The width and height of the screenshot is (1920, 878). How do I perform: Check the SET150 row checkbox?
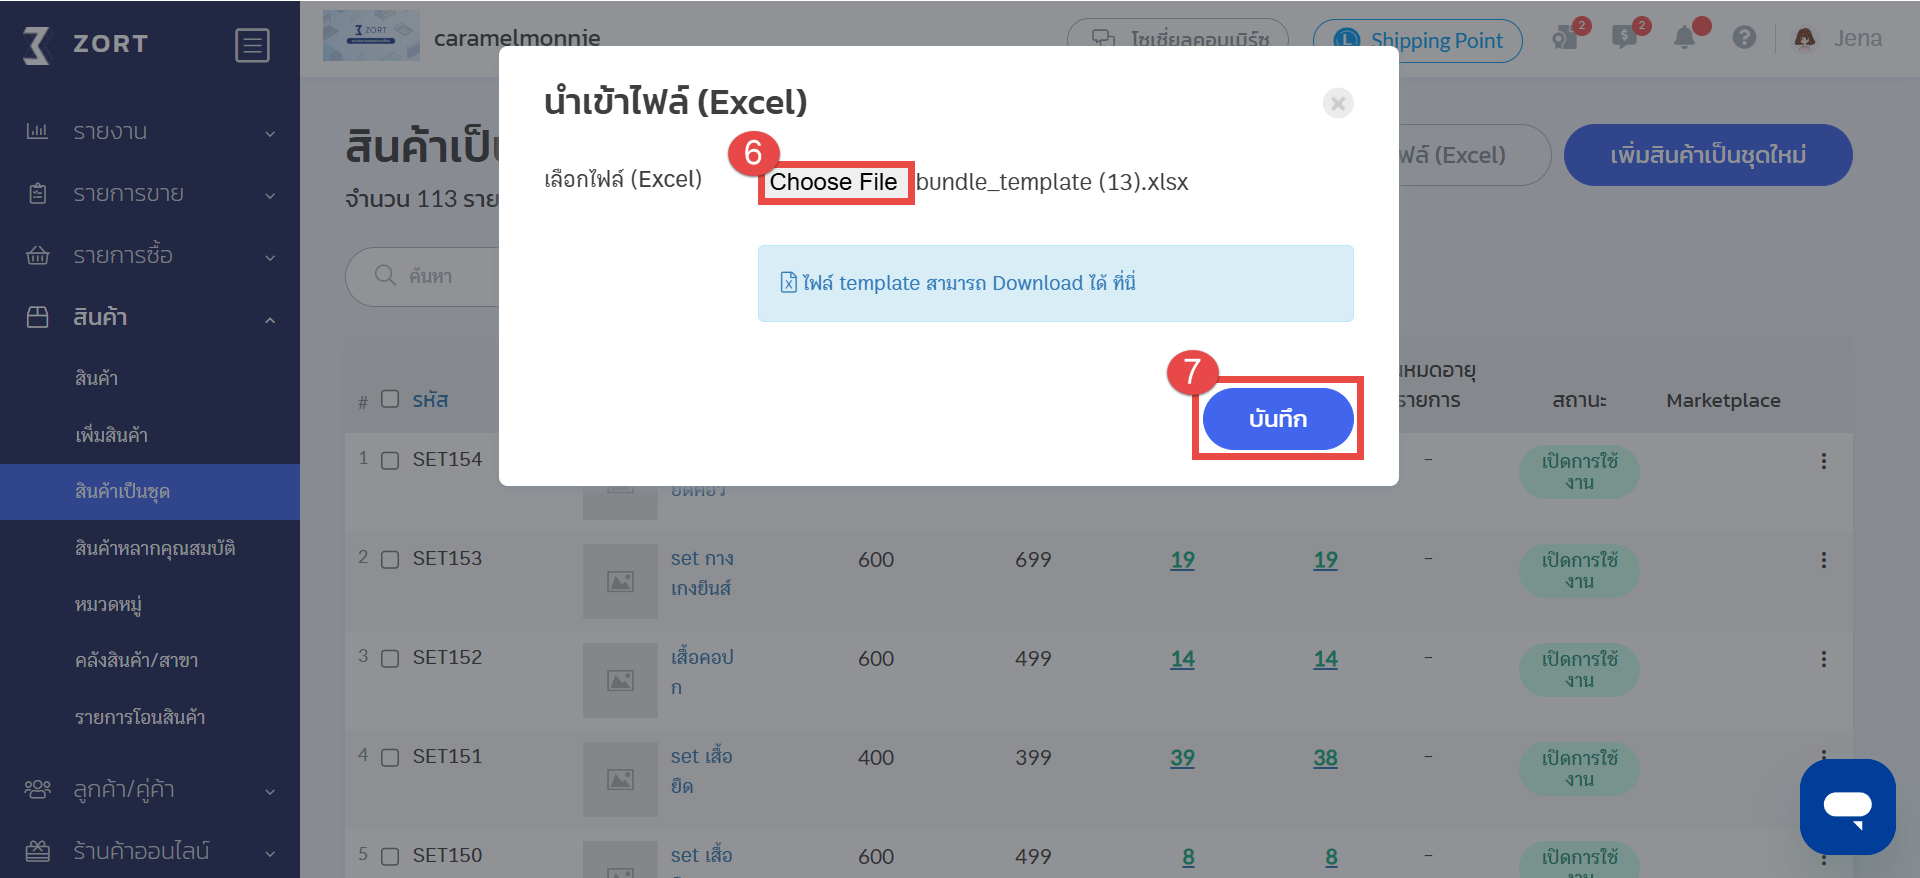(390, 856)
